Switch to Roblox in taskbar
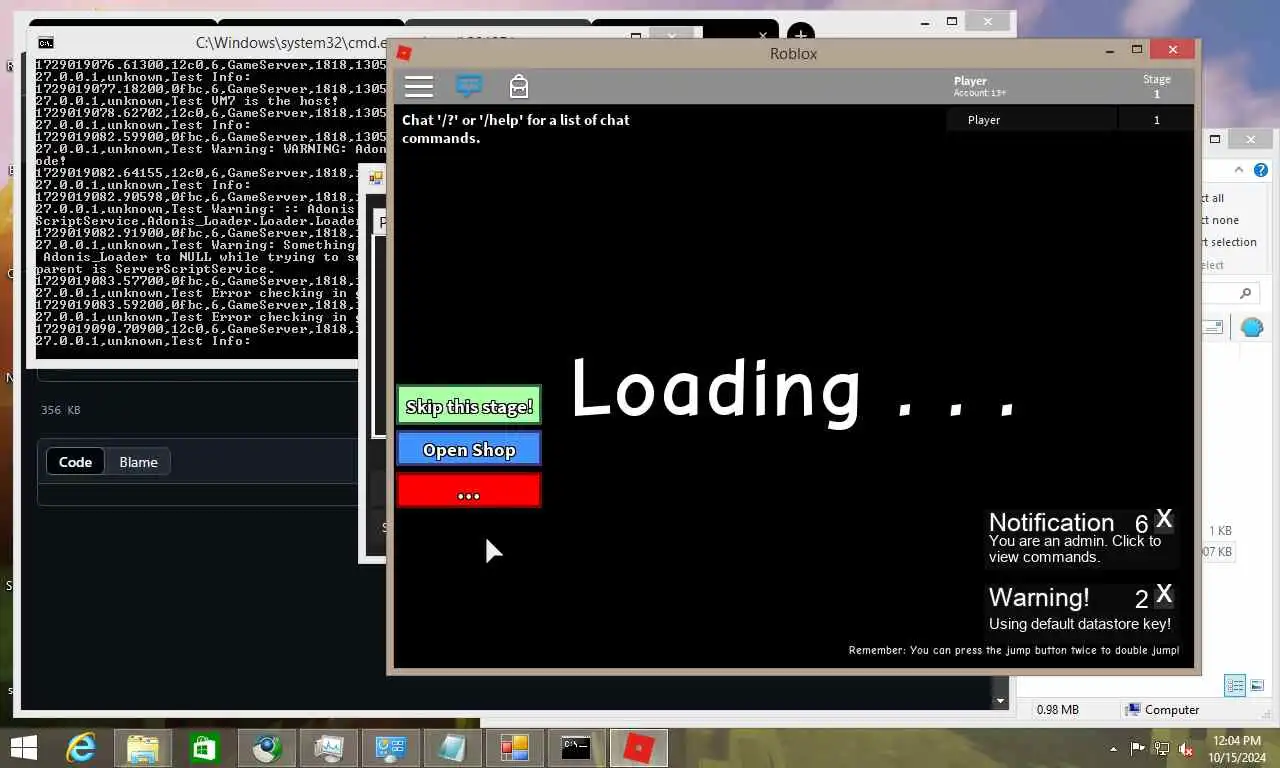The image size is (1280, 768). [638, 748]
